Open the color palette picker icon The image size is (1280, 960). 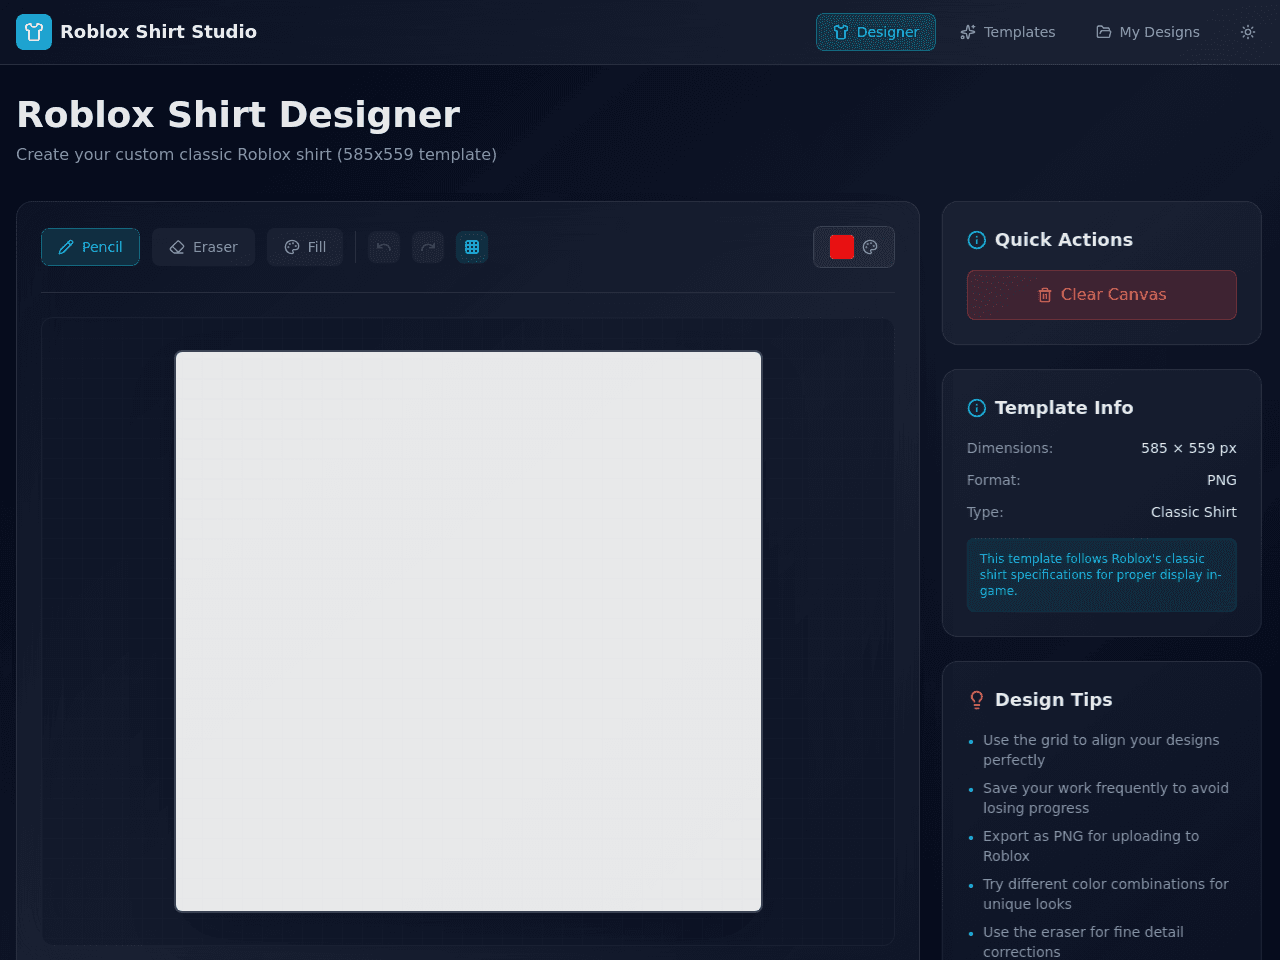[x=870, y=247]
